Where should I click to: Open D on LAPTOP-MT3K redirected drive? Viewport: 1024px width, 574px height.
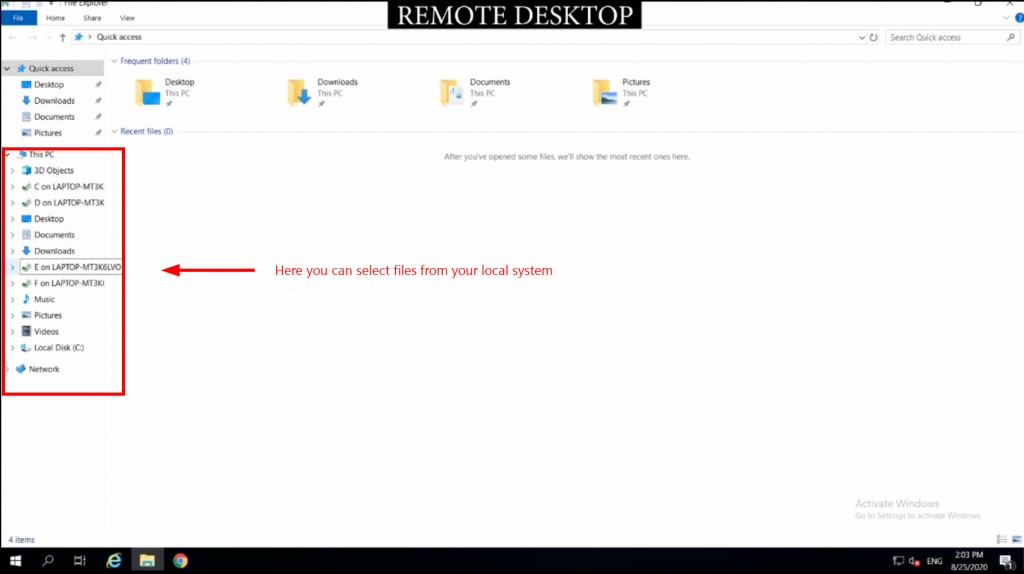point(69,203)
